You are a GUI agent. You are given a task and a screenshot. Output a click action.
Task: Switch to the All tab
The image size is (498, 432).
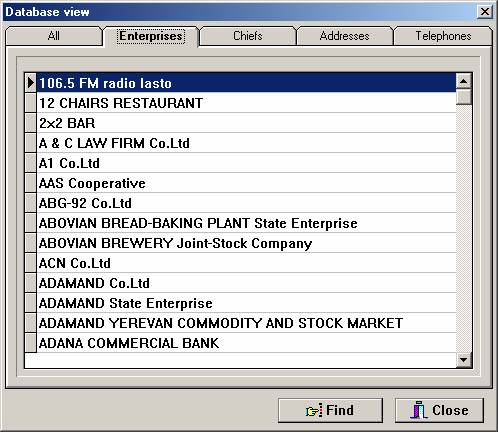[54, 36]
